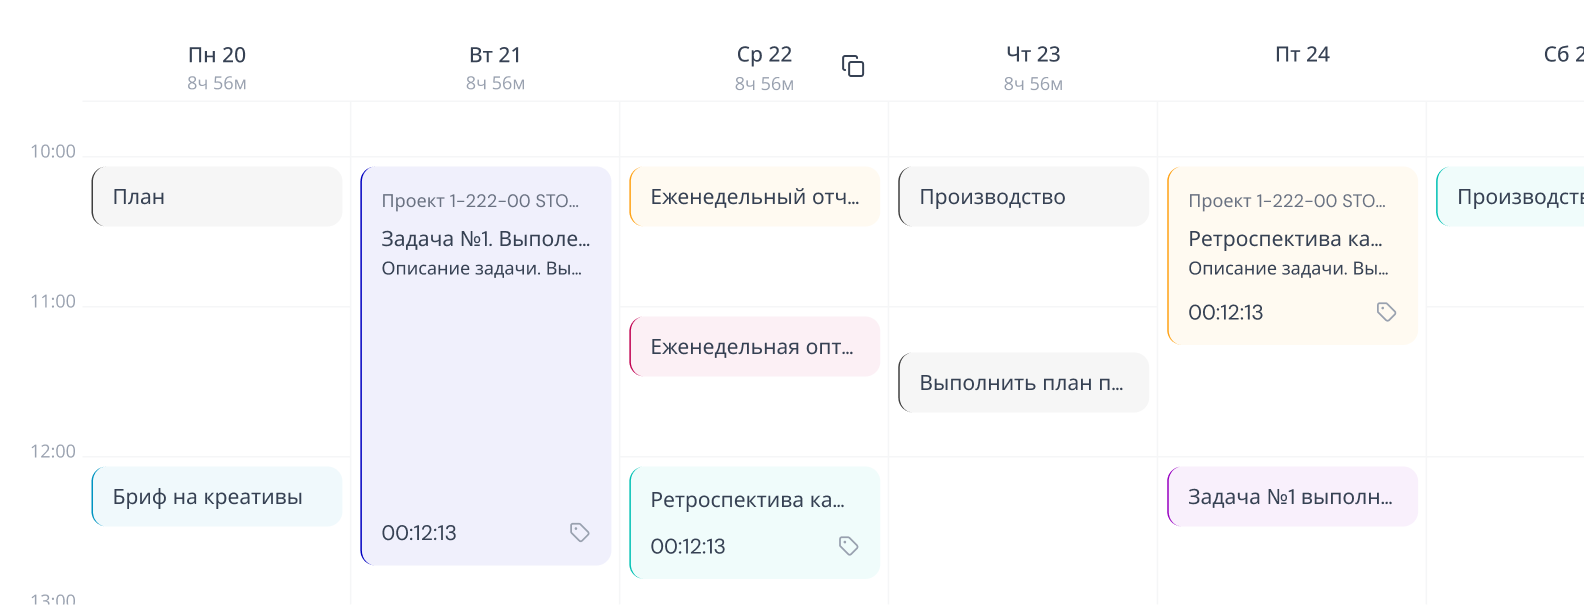Viewport: 1584px width, 605px height.
Task: Select the Чт 23 day header
Action: coord(1032,54)
